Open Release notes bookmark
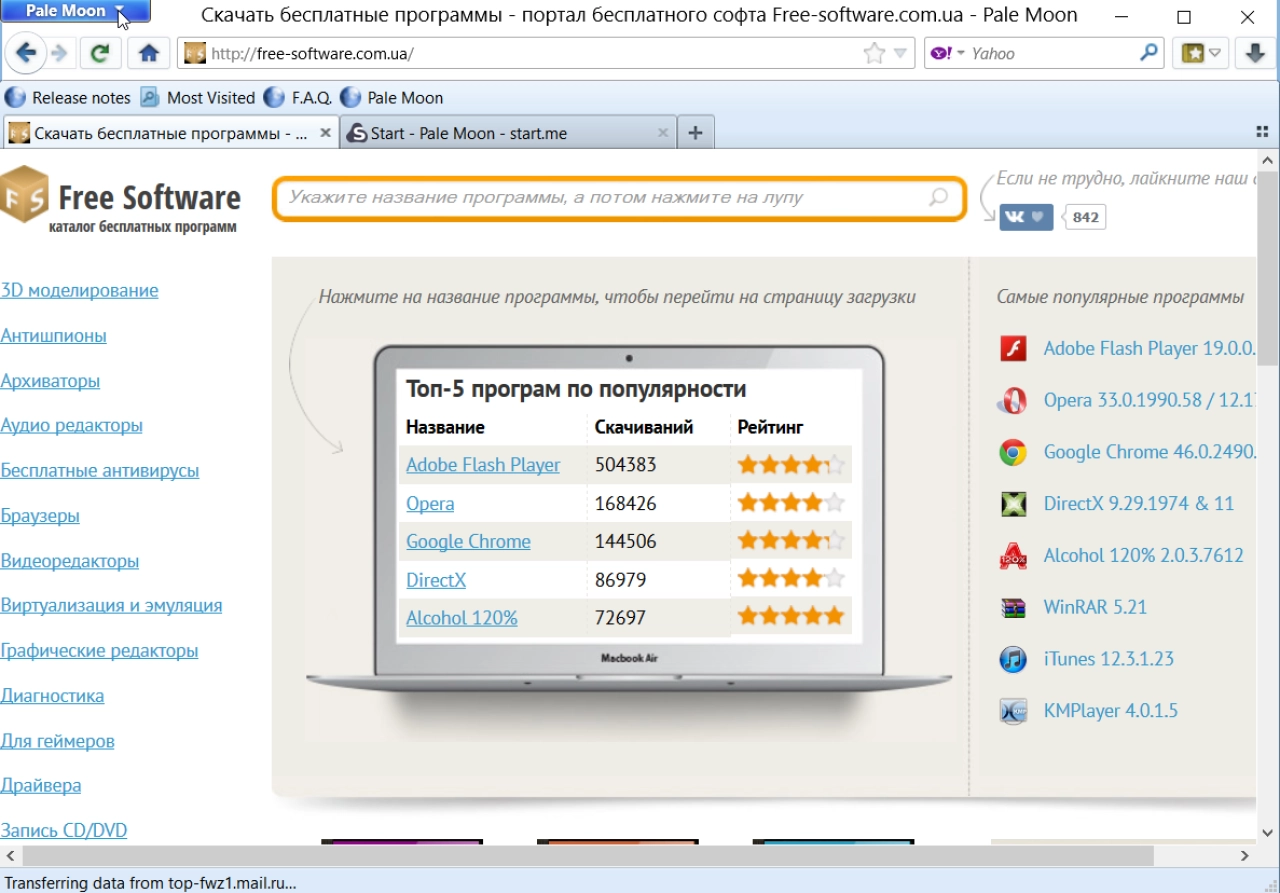Viewport: 1280px width, 893px height. (68, 98)
